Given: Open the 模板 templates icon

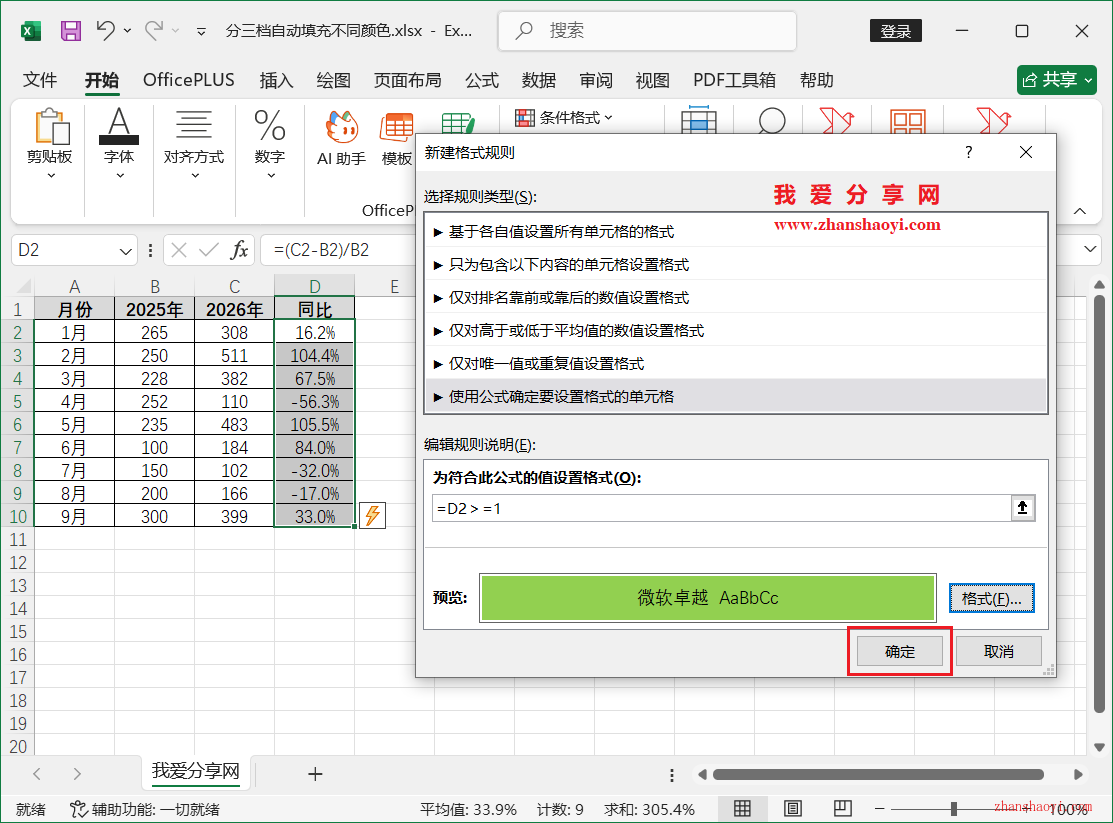Looking at the screenshot, I should (x=397, y=139).
